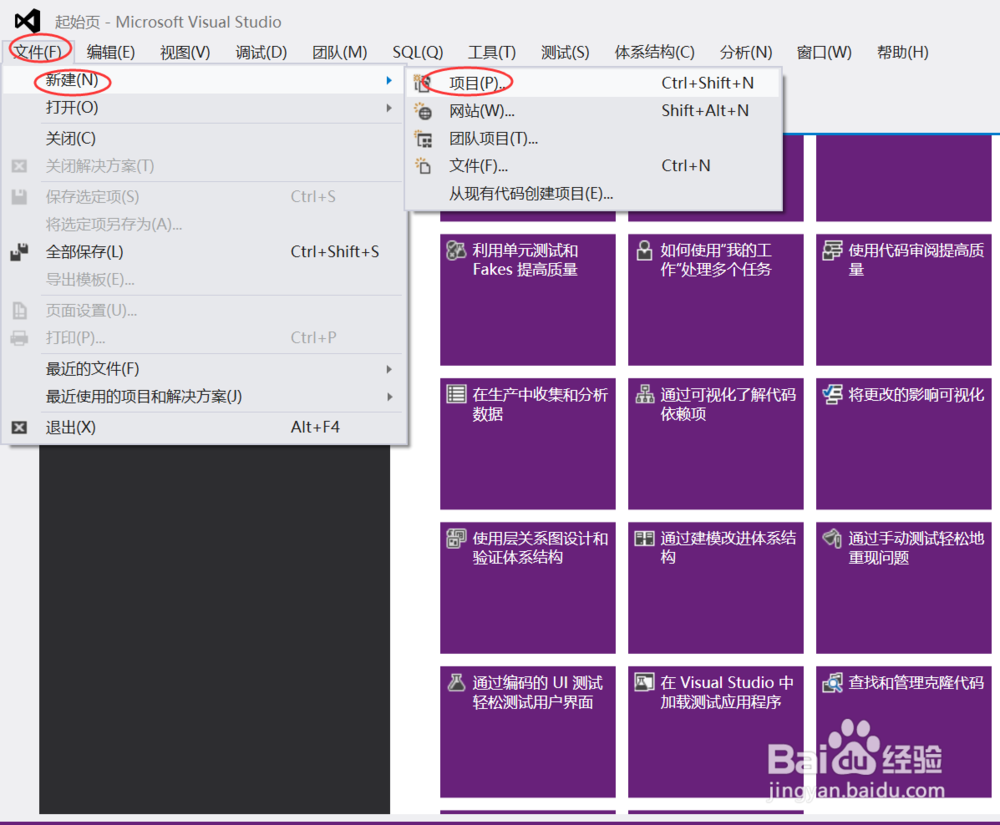Click the New Website globe icon

[422, 111]
